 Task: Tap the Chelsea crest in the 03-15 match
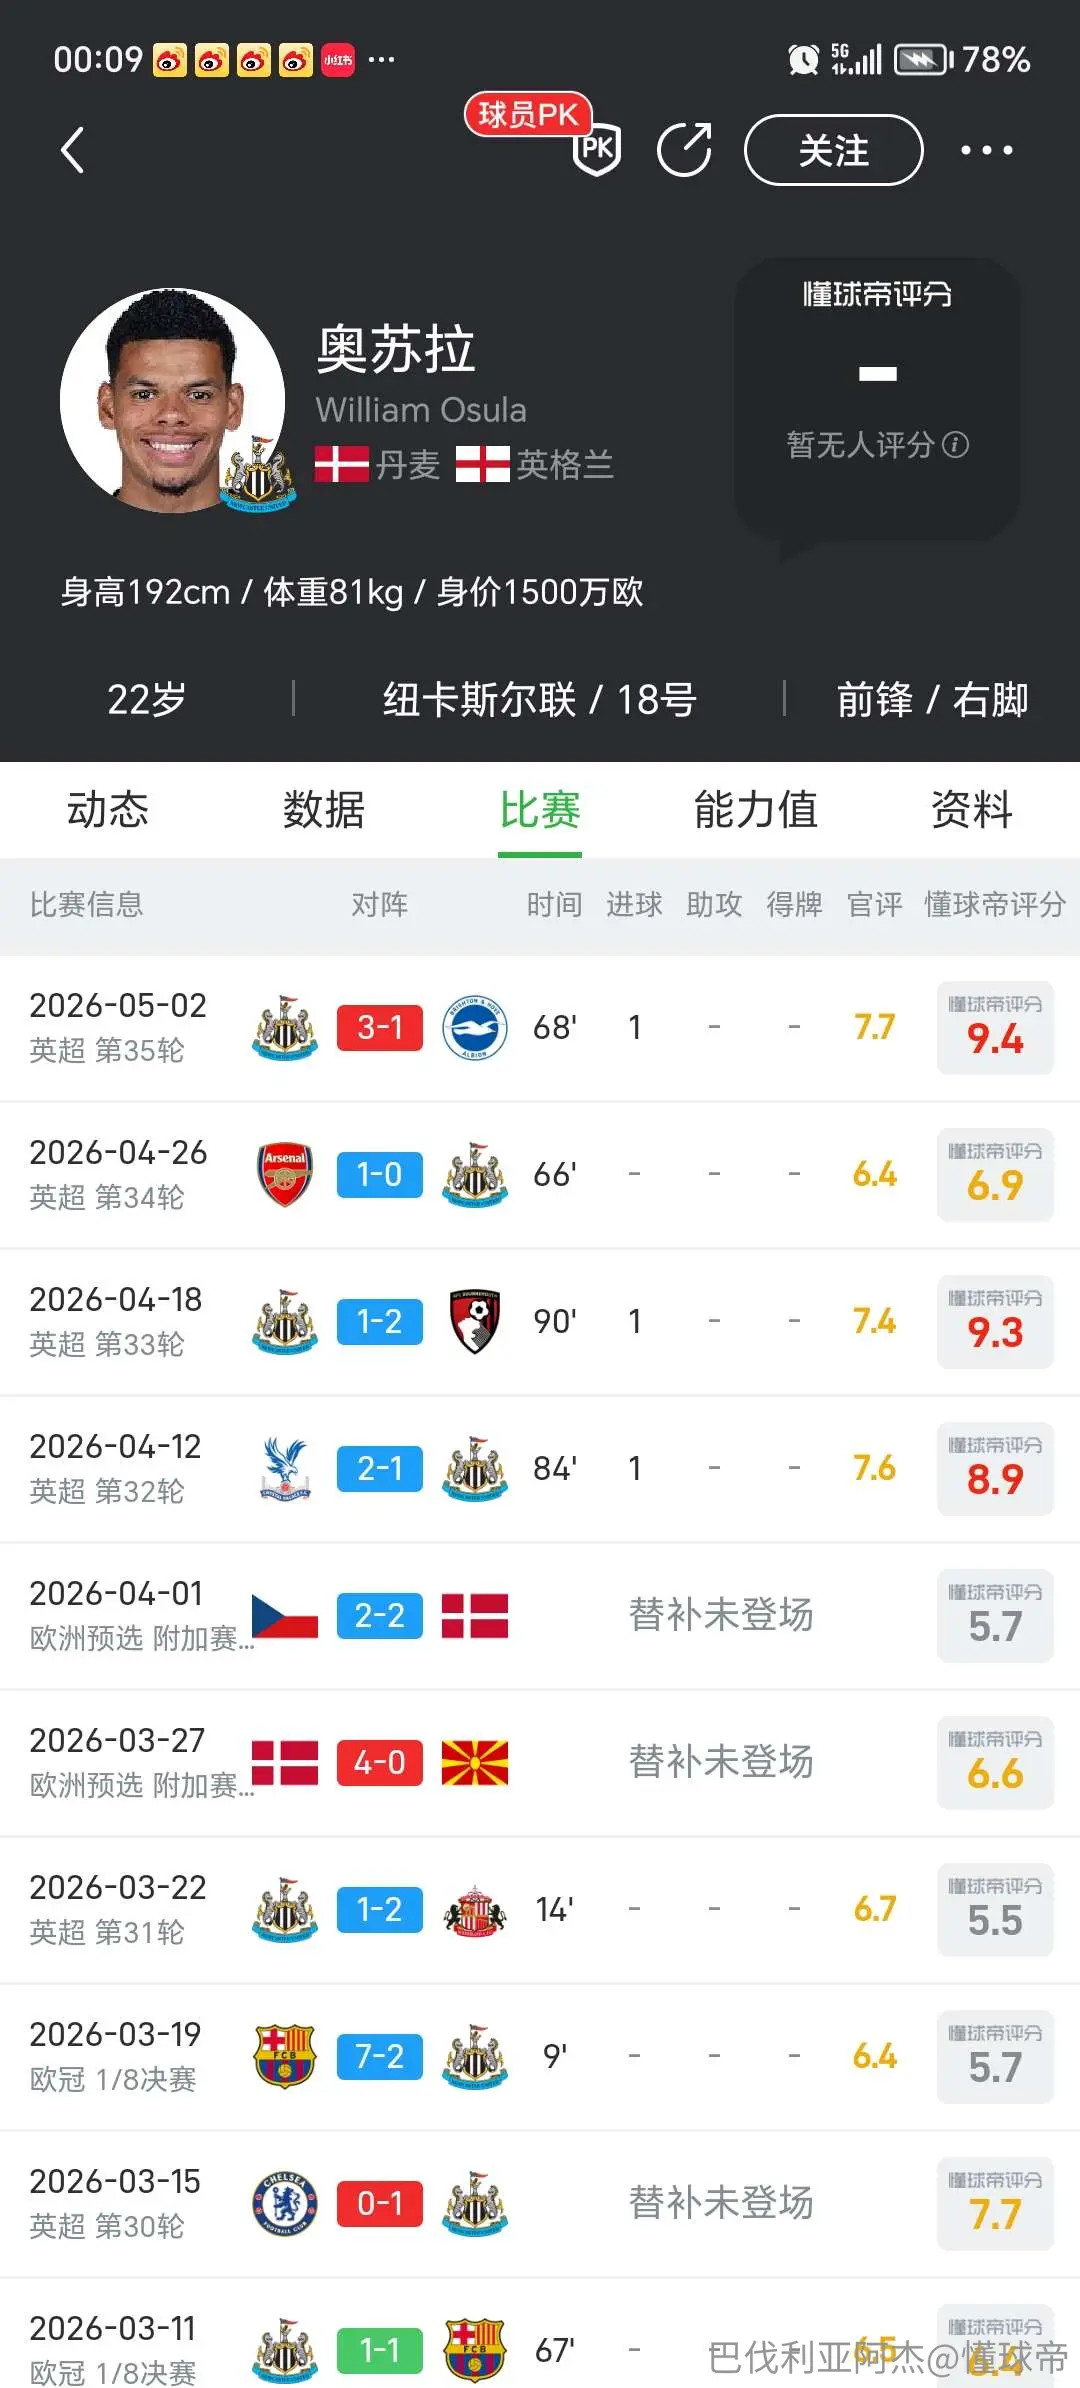[x=285, y=2203]
